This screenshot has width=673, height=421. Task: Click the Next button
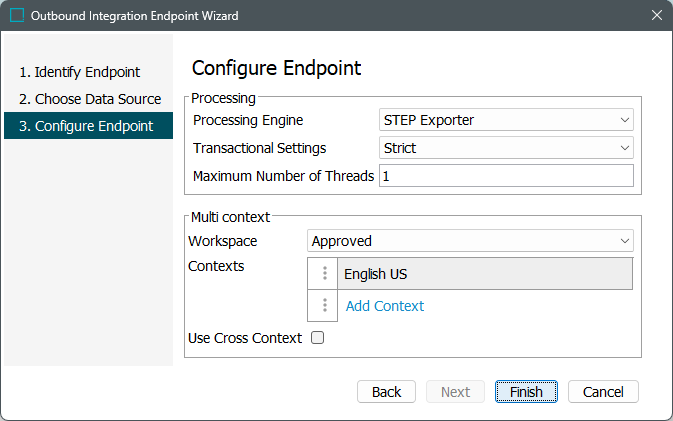[455, 391]
